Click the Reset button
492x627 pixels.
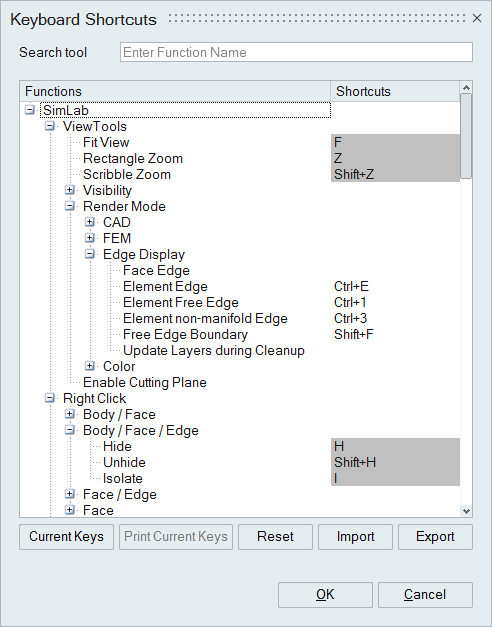275,537
